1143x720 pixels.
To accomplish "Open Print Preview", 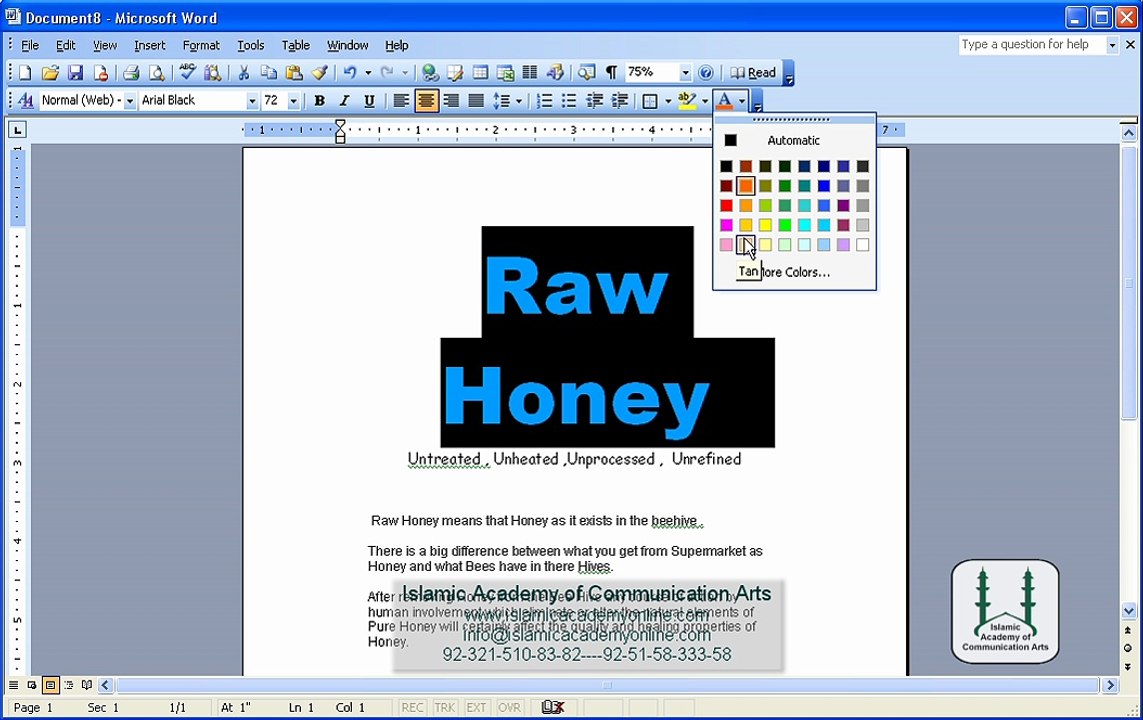I will [x=156, y=73].
